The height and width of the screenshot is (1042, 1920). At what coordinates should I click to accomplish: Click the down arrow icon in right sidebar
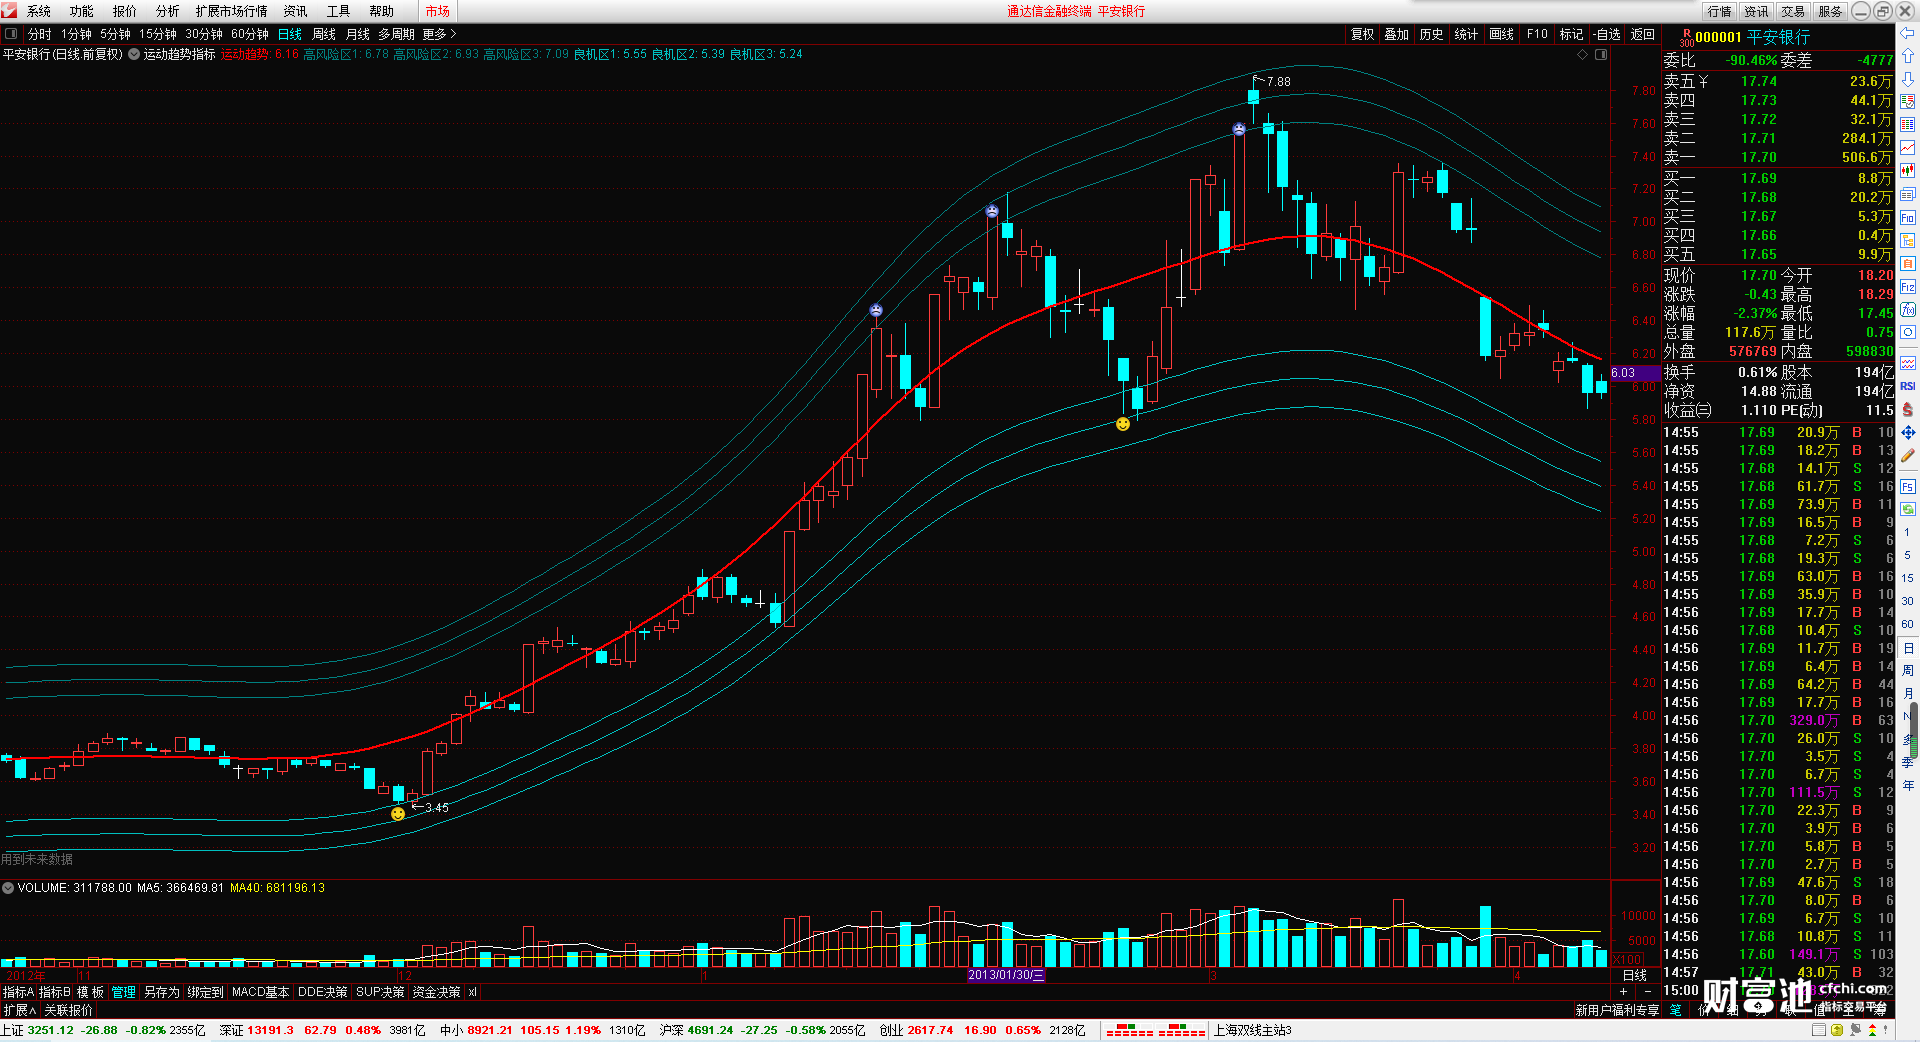point(1908,79)
